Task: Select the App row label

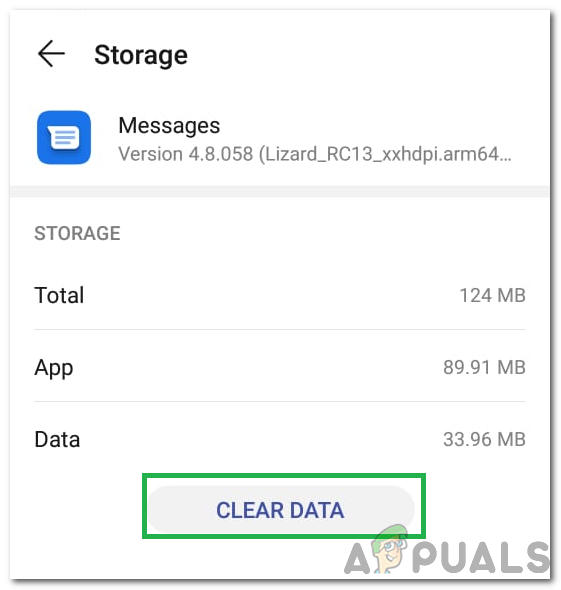Action: [54, 368]
